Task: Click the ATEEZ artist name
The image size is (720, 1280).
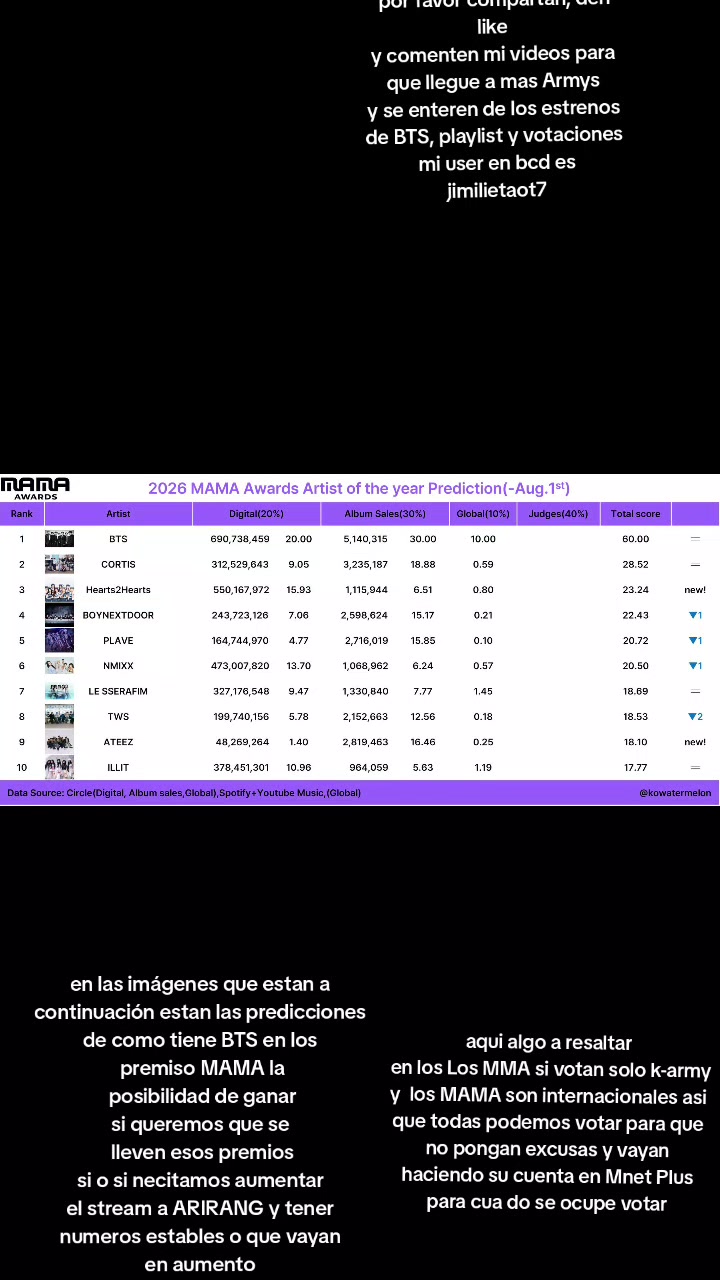Action: (x=118, y=742)
